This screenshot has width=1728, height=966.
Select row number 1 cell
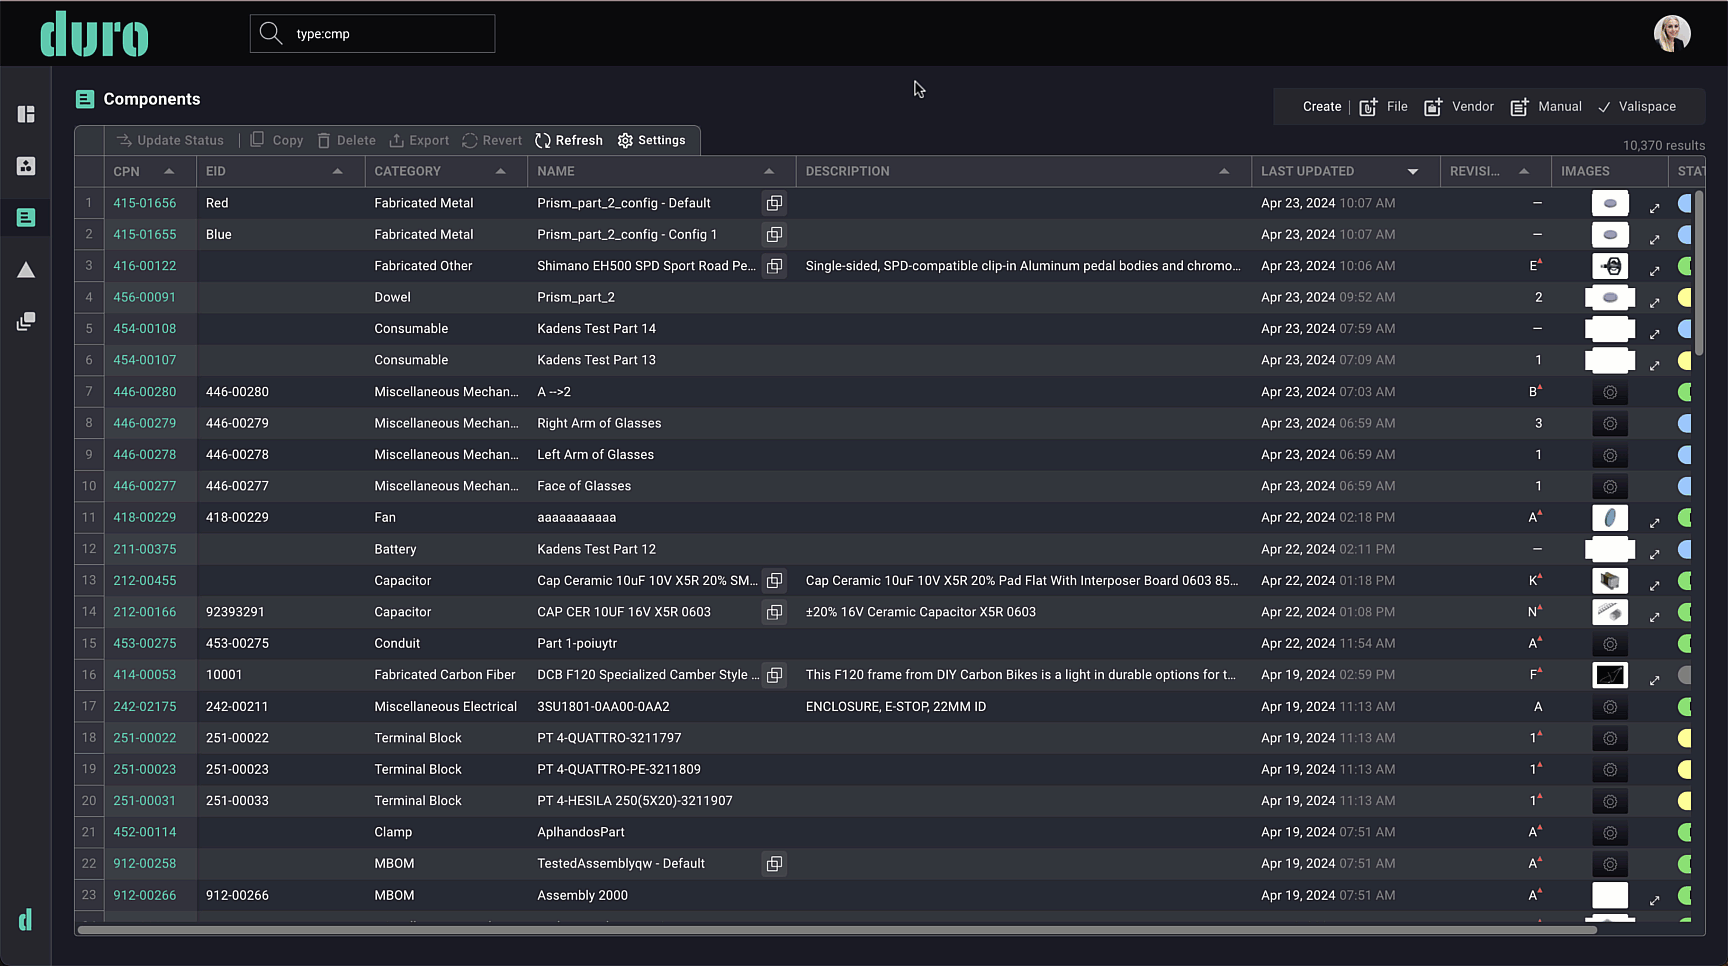[x=89, y=203]
